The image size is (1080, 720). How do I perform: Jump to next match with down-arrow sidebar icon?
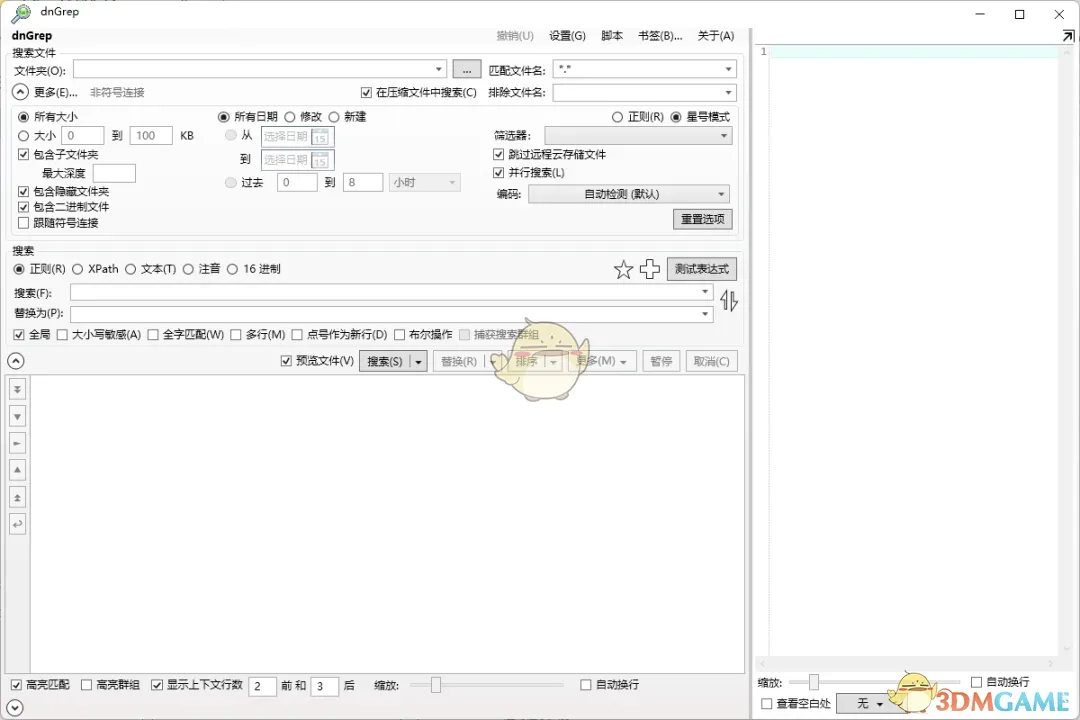[17, 416]
